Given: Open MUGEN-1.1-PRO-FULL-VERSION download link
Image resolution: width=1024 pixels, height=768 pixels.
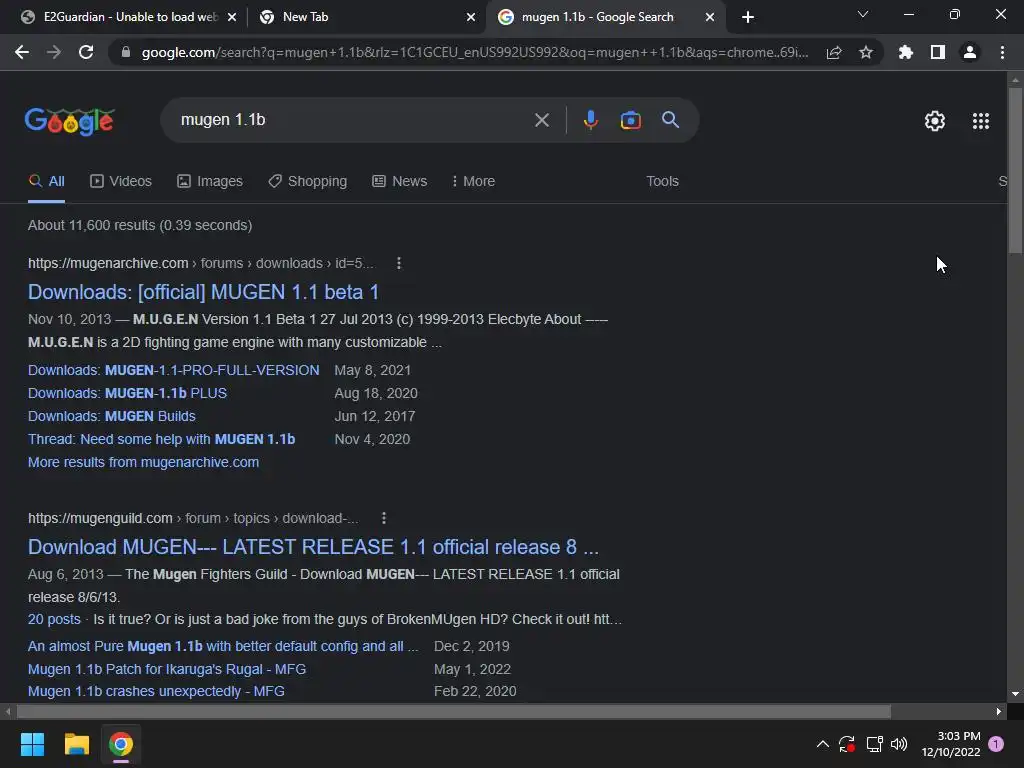Looking at the screenshot, I should pos(174,370).
